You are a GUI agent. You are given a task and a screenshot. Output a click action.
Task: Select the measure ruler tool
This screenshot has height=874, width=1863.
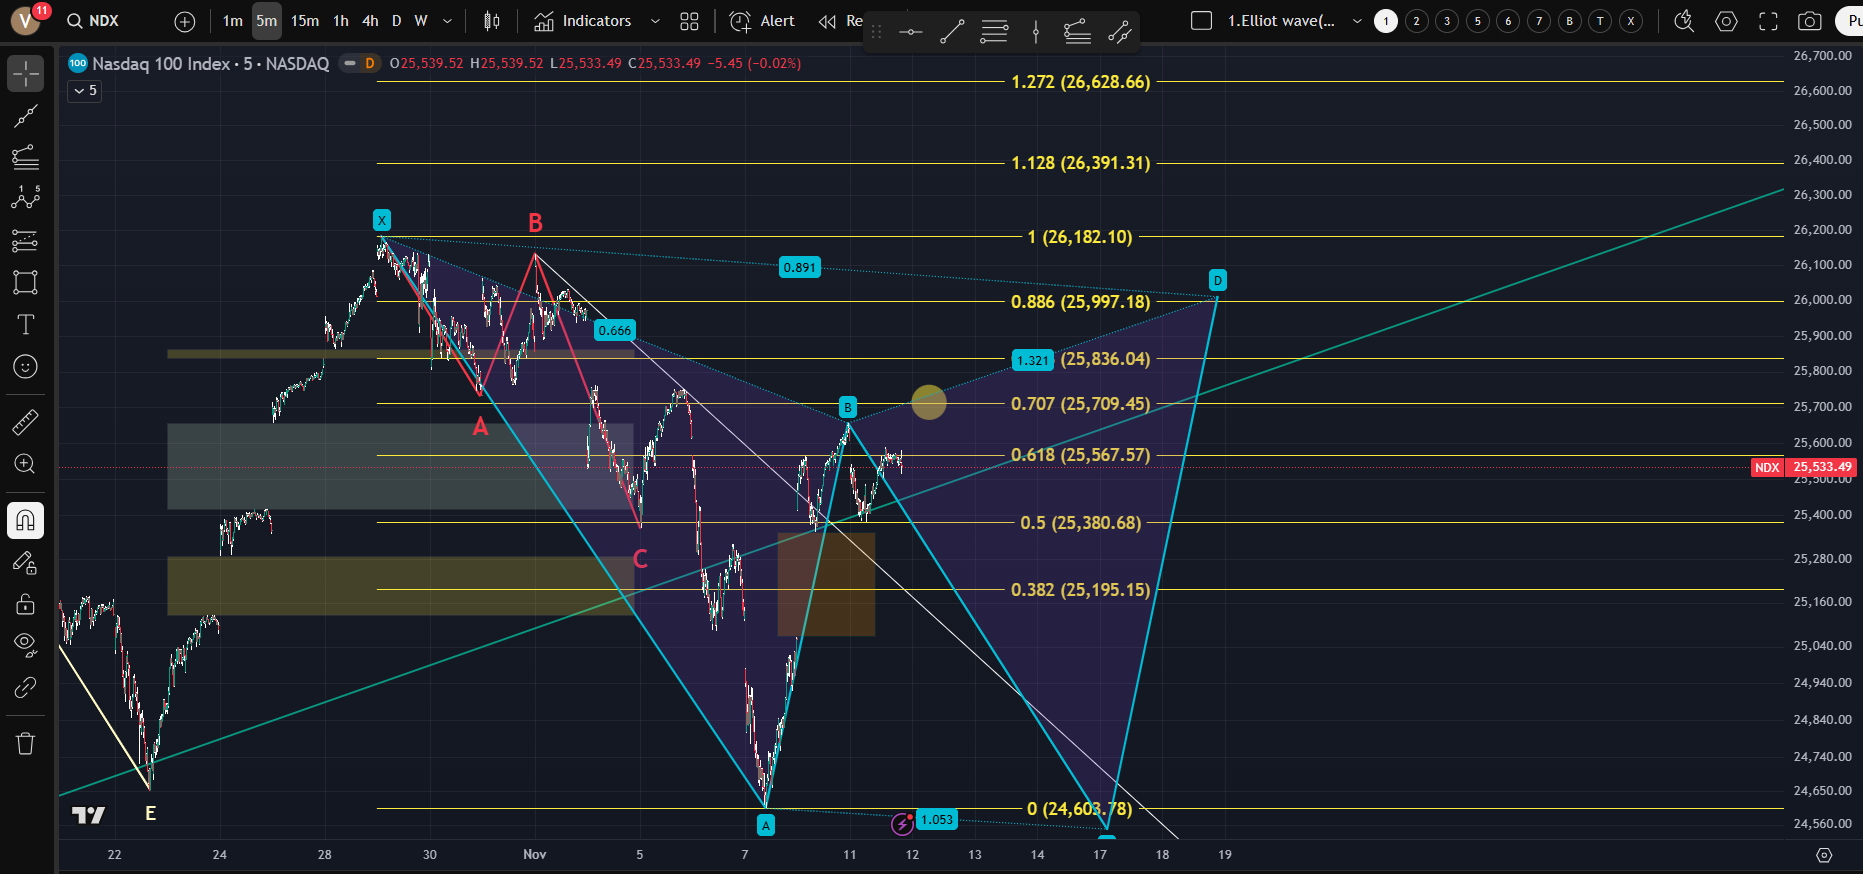click(x=25, y=422)
